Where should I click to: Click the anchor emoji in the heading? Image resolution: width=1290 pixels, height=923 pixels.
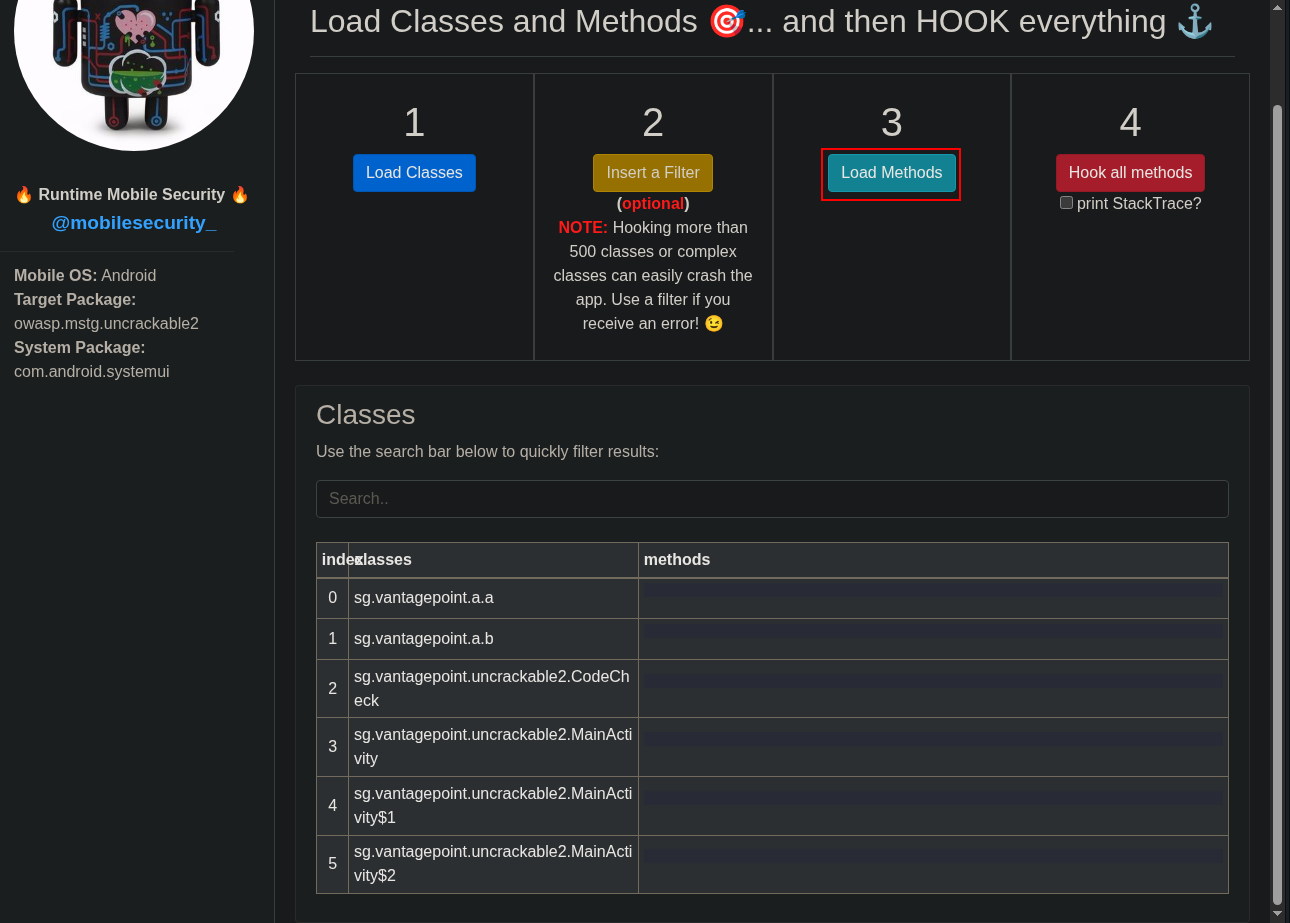1194,22
